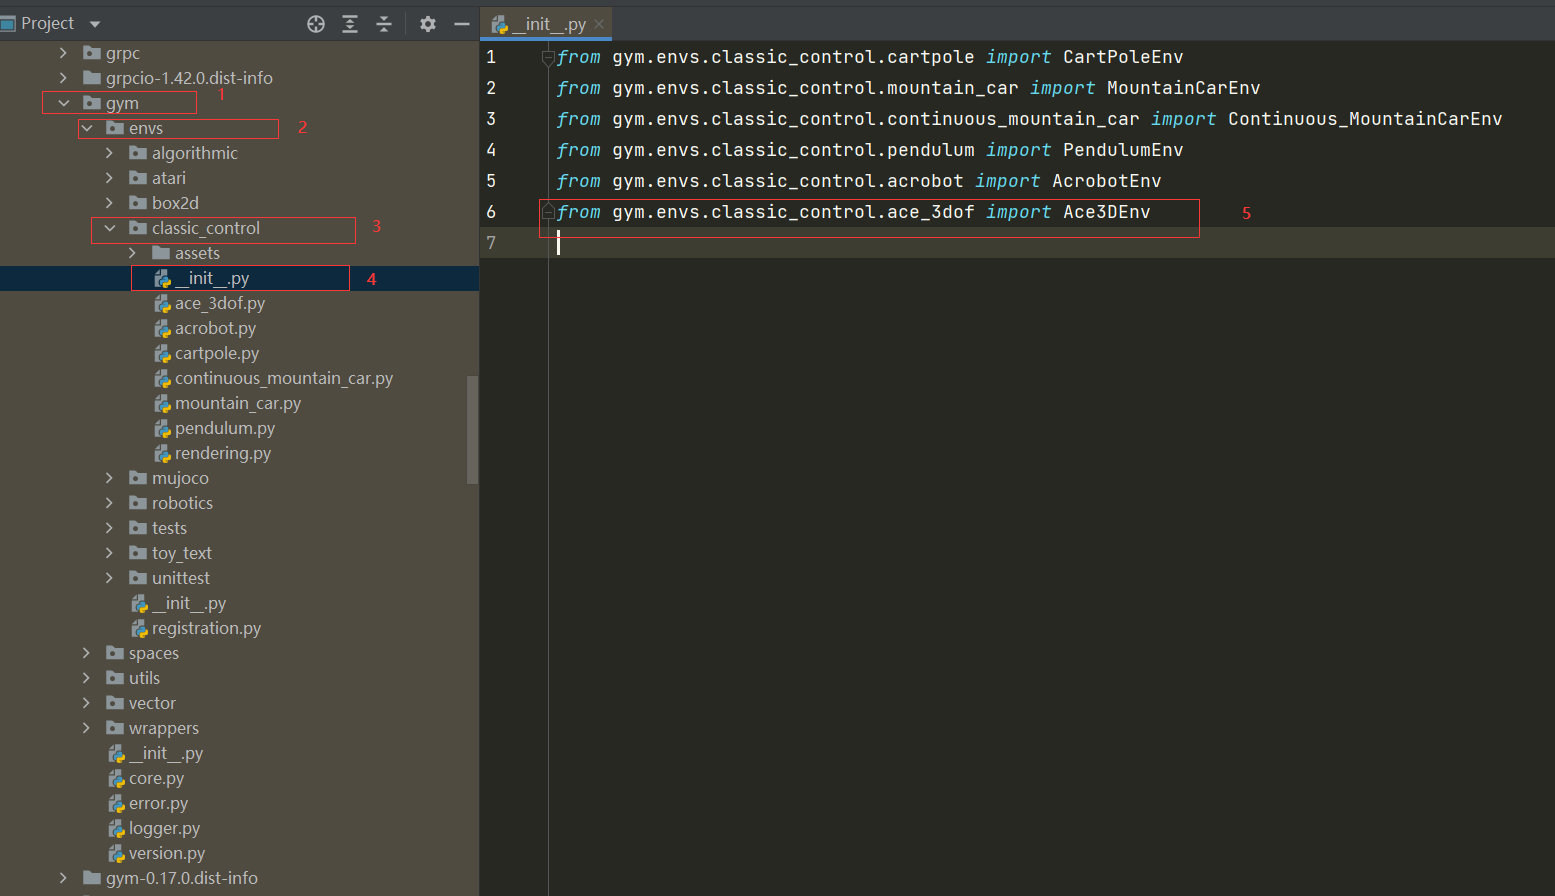Select registration.py file icon
The width and height of the screenshot is (1555, 896).
pyautogui.click(x=139, y=628)
